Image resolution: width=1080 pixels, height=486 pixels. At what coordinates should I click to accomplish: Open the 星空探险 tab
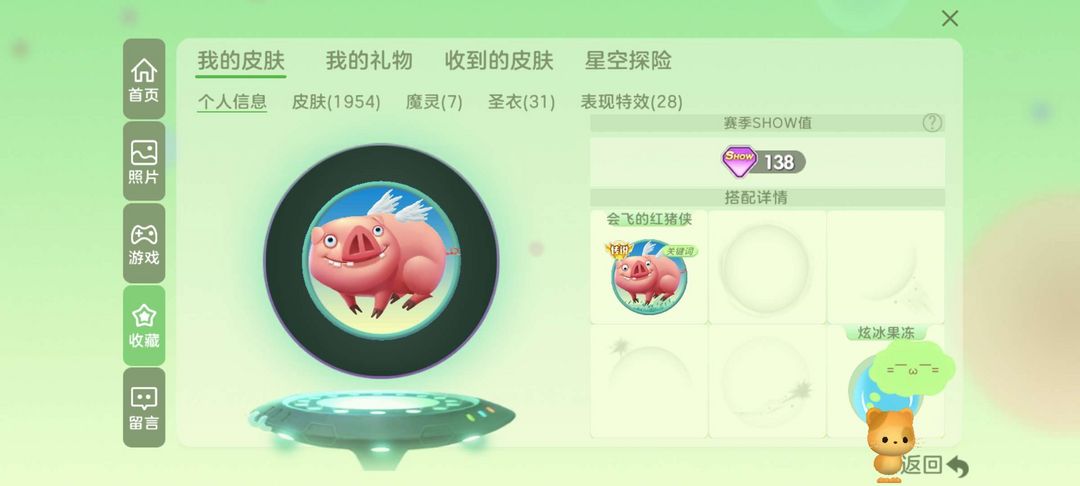628,61
